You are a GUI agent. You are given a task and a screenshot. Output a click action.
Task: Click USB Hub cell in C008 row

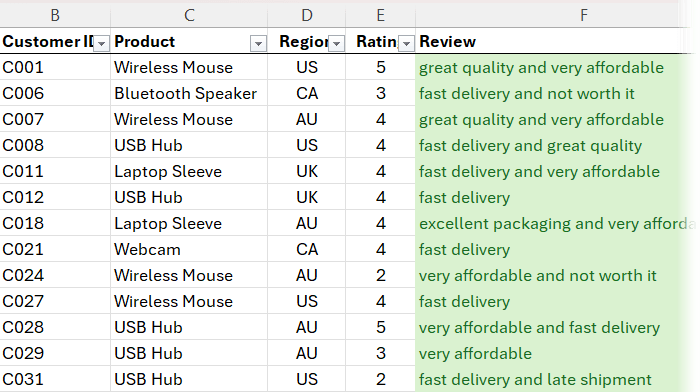[189, 145]
